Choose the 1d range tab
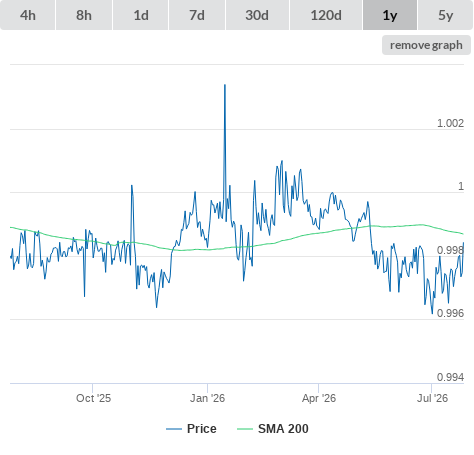The image size is (474, 455). coord(141,15)
